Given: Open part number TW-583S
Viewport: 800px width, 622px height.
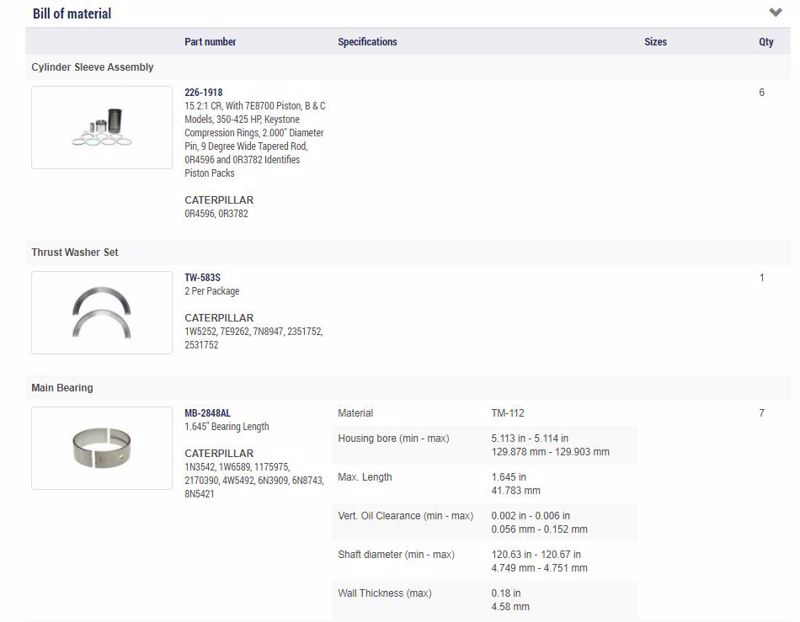Looking at the screenshot, I should [x=203, y=277].
